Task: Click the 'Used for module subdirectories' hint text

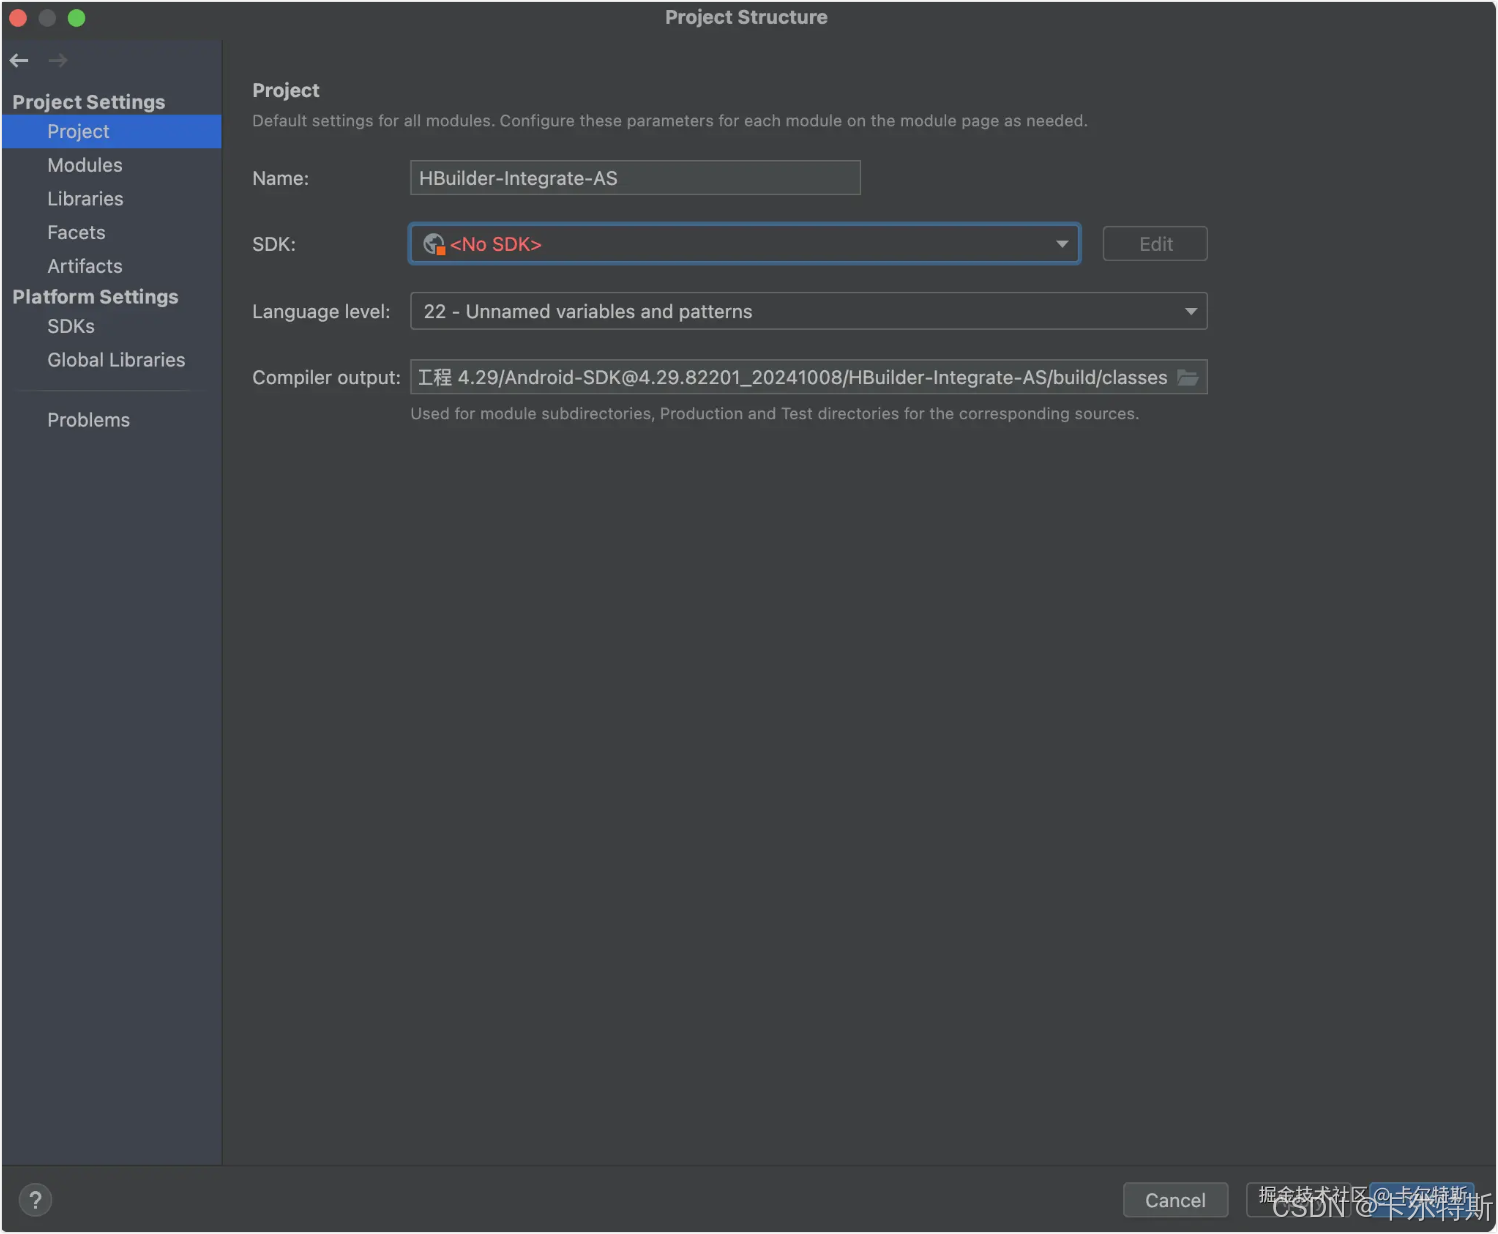Action: click(775, 414)
